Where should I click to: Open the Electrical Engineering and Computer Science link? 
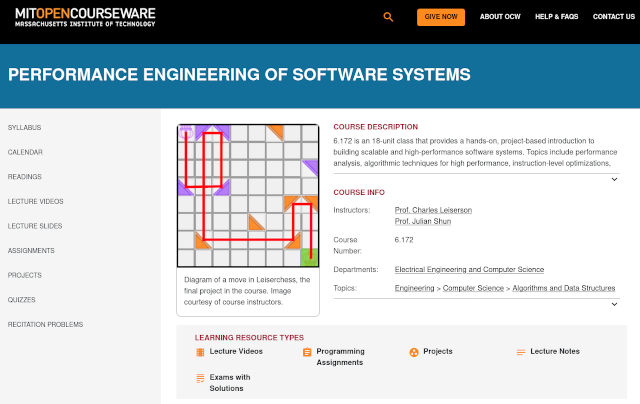coord(469,269)
